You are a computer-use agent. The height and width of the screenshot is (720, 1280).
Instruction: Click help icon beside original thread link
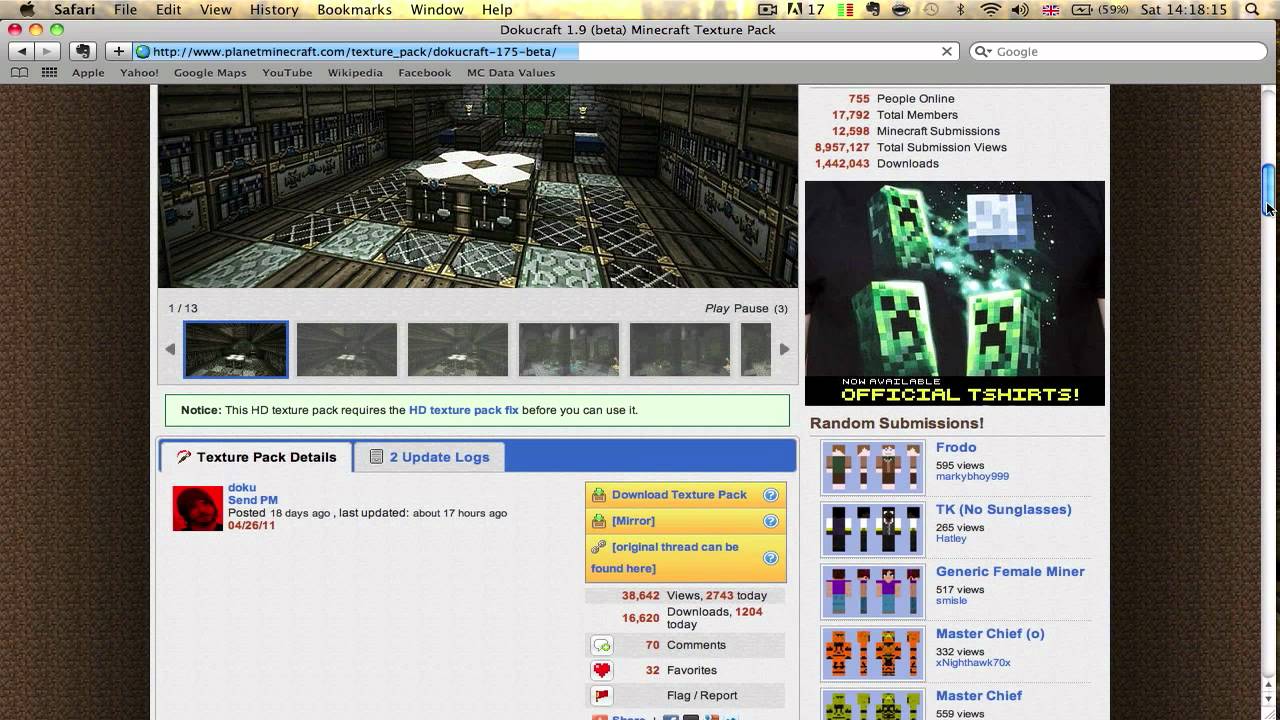(x=770, y=558)
